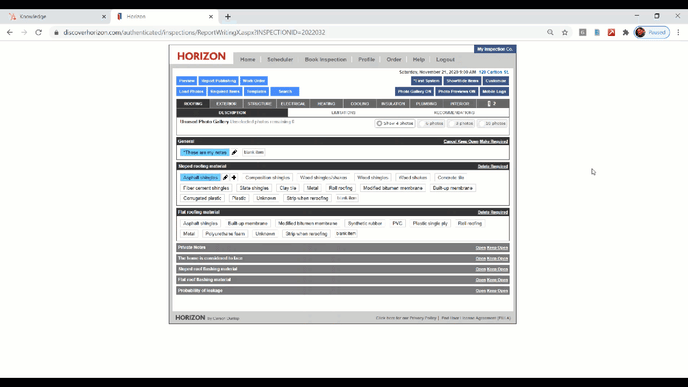688x387 pixels.
Task: Deselect the Asphalt shingles sloped roofing item
Action: 200,177
